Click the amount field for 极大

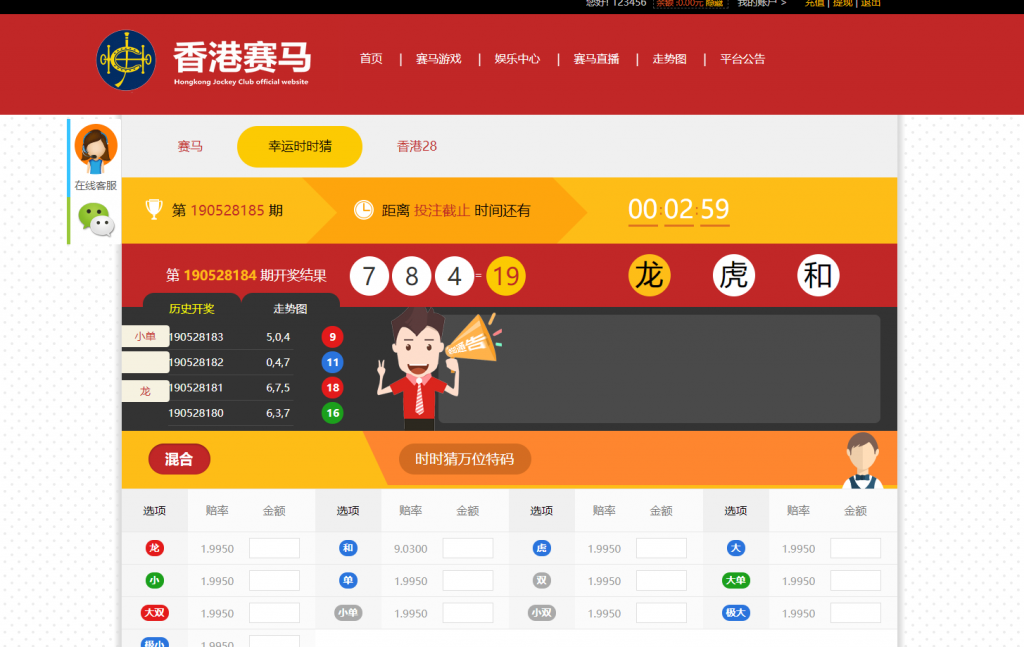855,613
